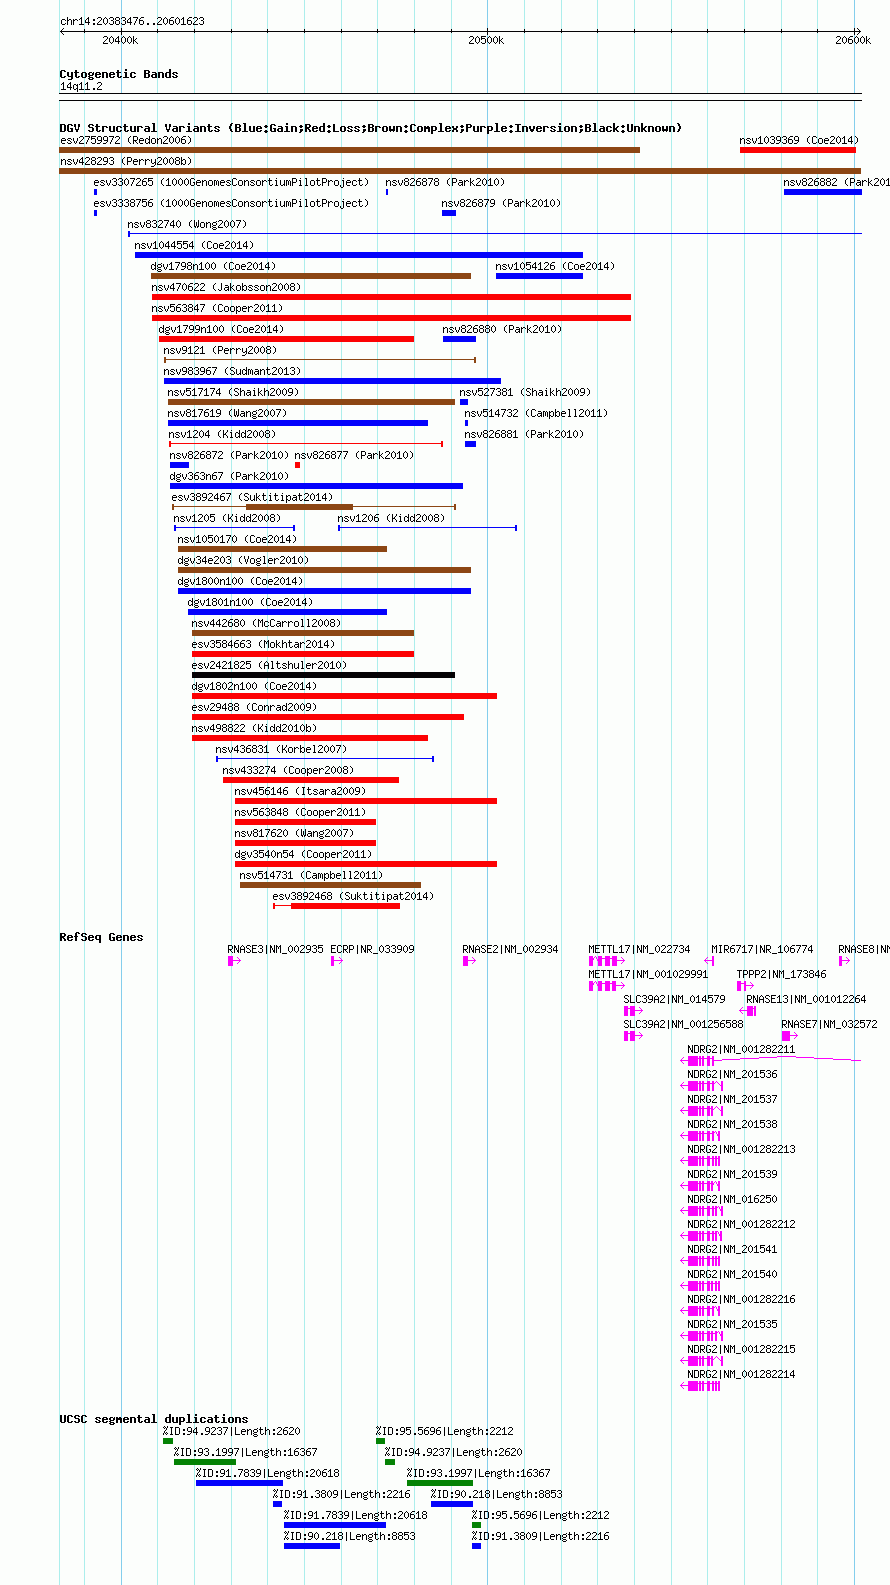Click METTL17|NM_022734 gene model
Viewport: 890px width, 1585px height.
606,961
